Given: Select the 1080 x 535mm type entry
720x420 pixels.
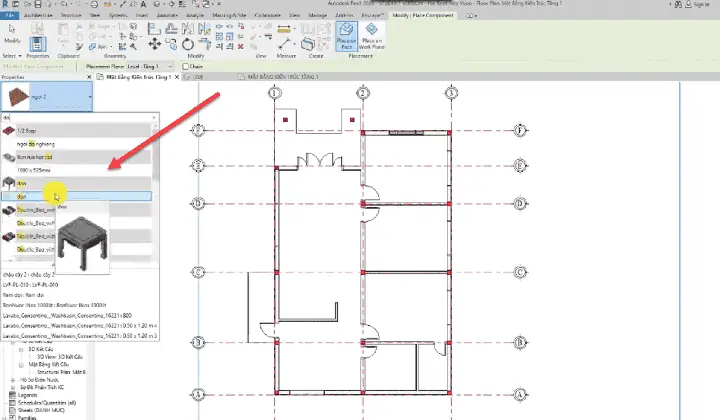Looking at the screenshot, I should (x=76, y=170).
